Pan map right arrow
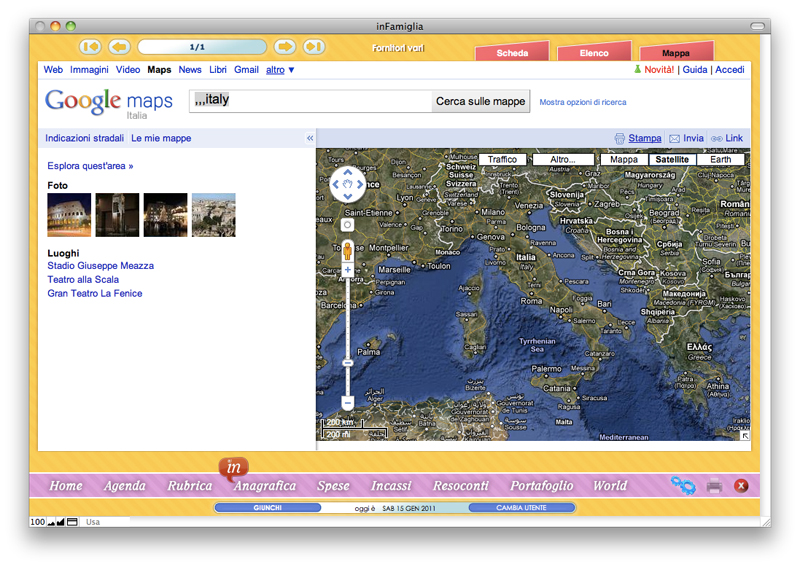The image size is (800, 567). [360, 185]
